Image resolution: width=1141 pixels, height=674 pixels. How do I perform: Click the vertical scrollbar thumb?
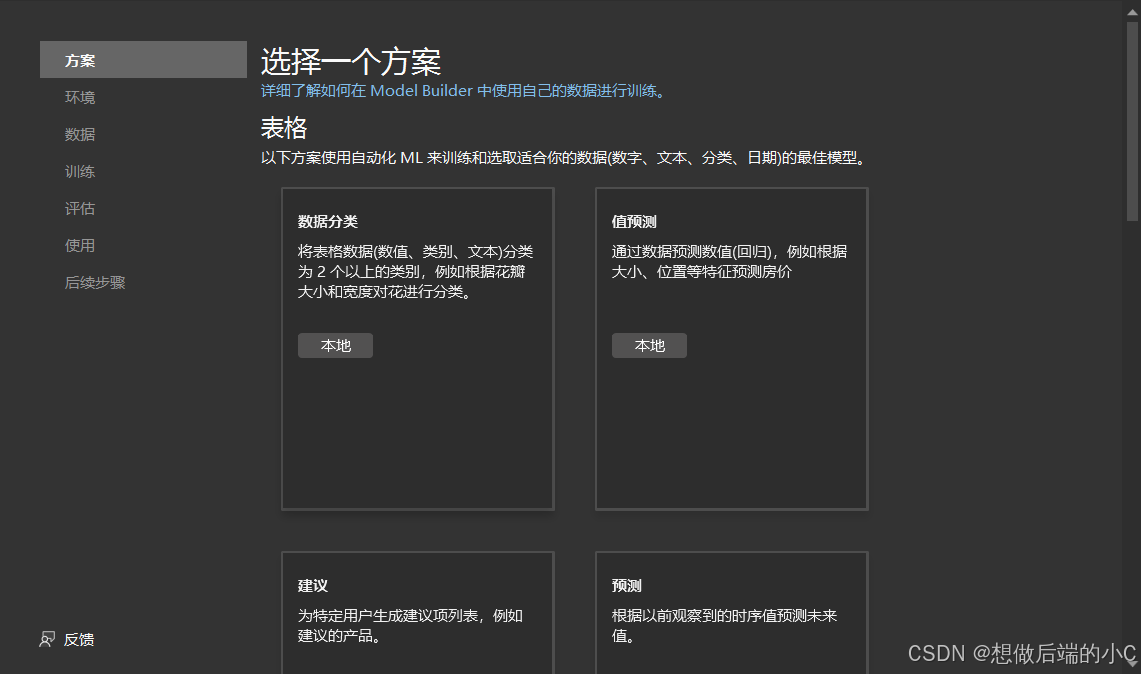coord(1132,121)
